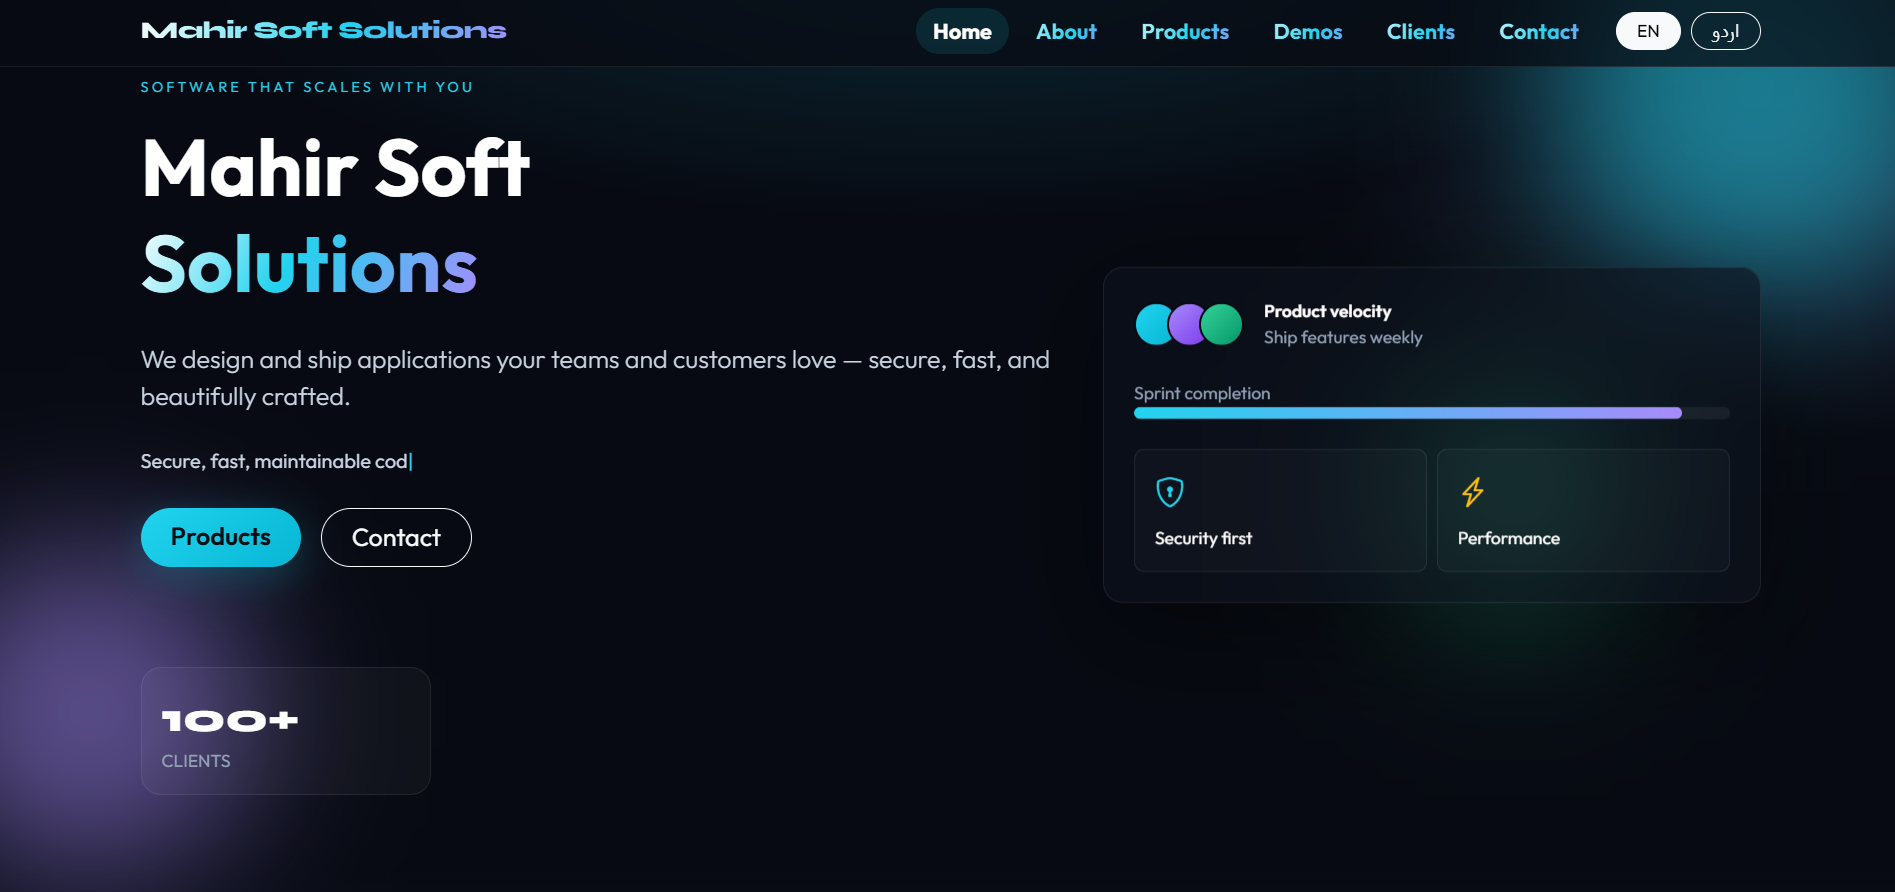
Task: Switch language to EN
Action: tap(1648, 31)
